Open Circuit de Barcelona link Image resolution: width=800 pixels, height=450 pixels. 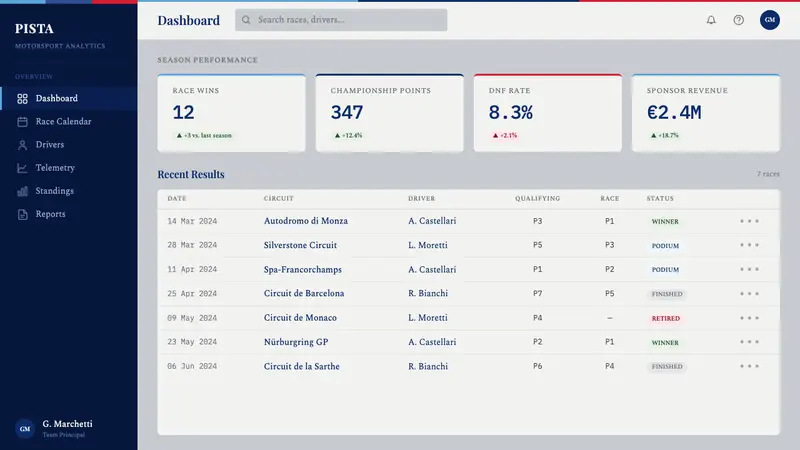(304, 293)
